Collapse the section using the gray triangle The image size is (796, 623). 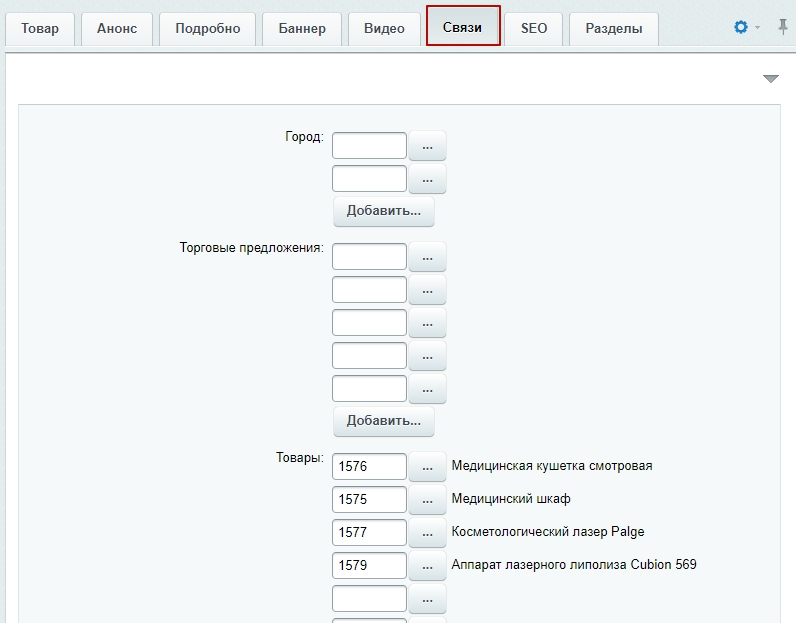[771, 79]
